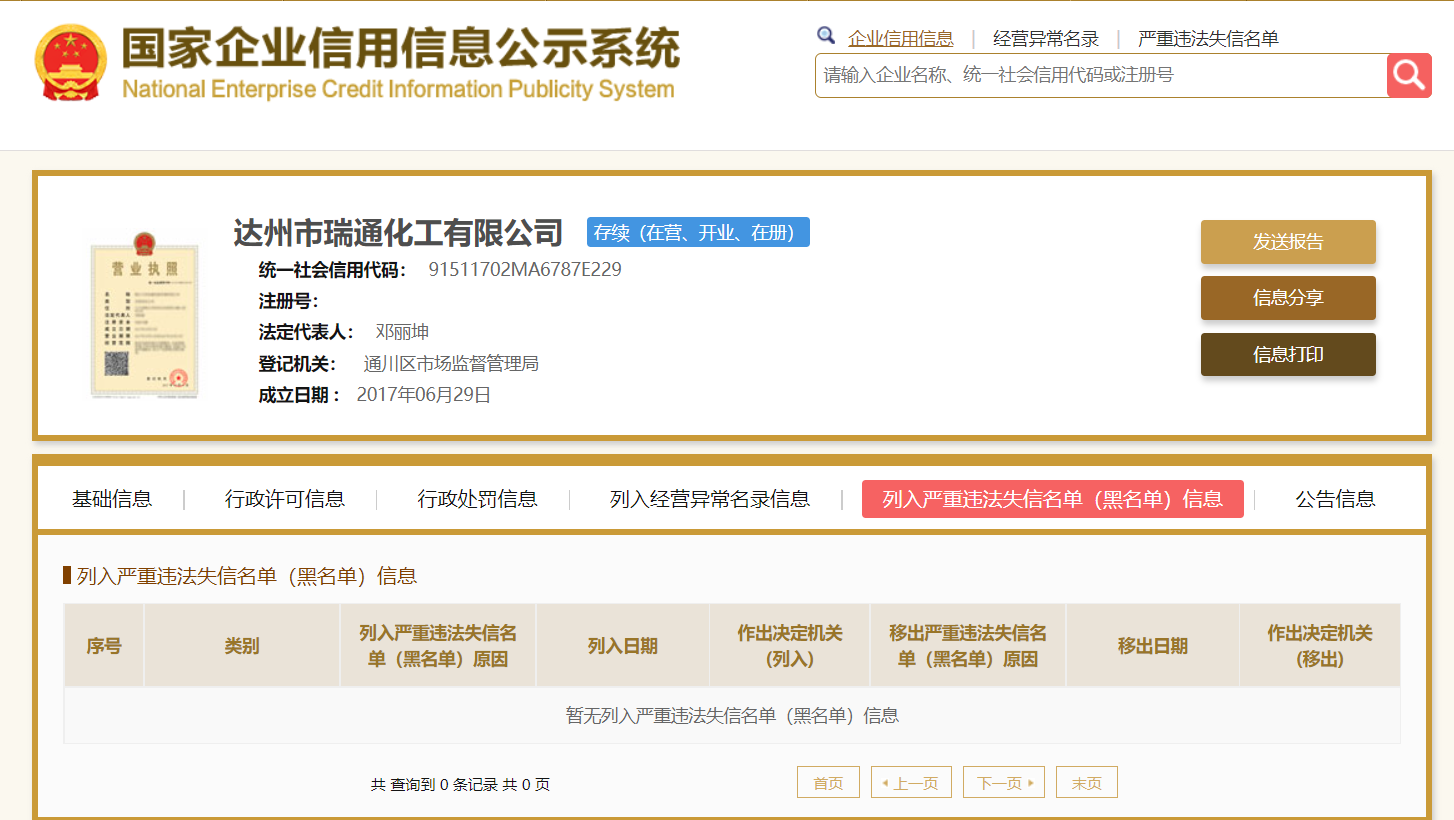Click the empty-result message 暂无列入严重违法失信名单（黑名单）信息
This screenshot has width=1454, height=820.
click(732, 716)
